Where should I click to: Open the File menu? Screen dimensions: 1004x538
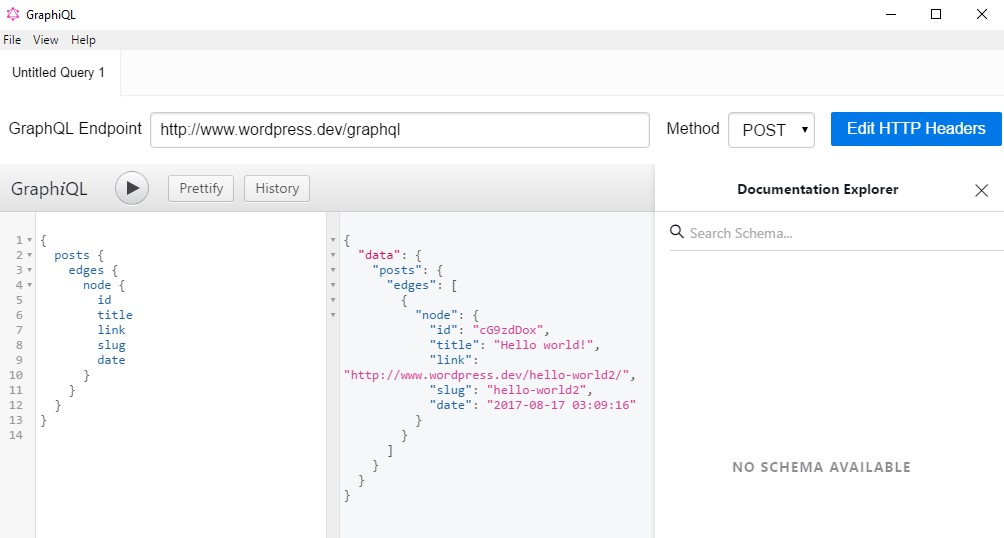pos(12,40)
